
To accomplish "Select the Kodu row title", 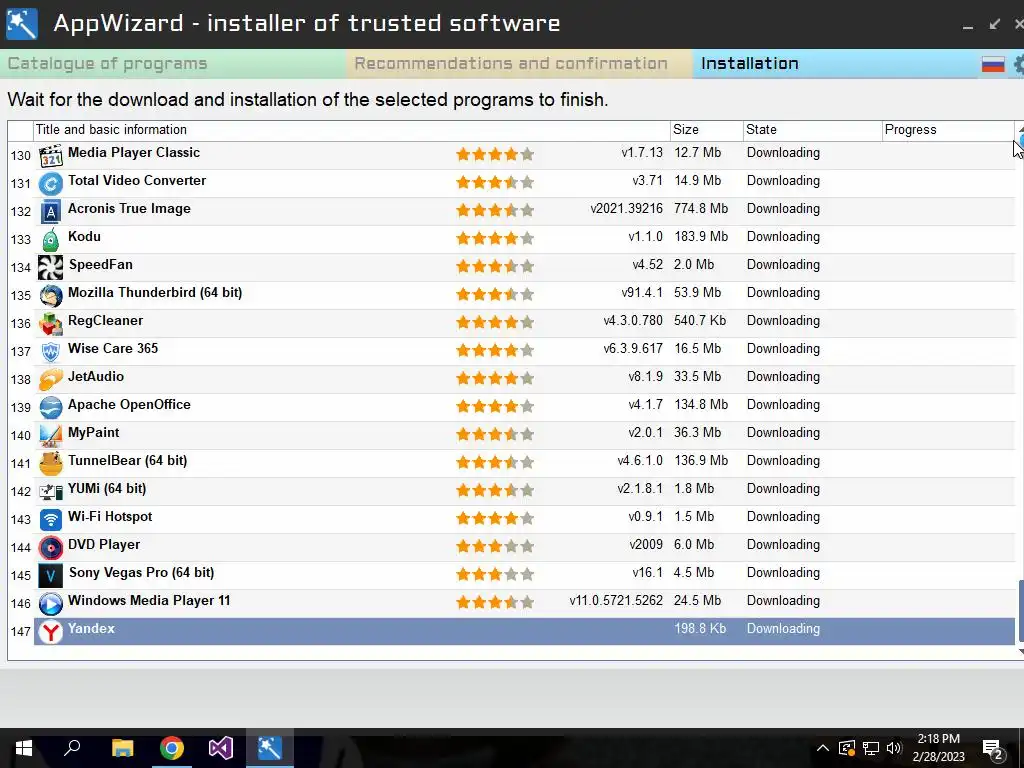I will coord(84,236).
